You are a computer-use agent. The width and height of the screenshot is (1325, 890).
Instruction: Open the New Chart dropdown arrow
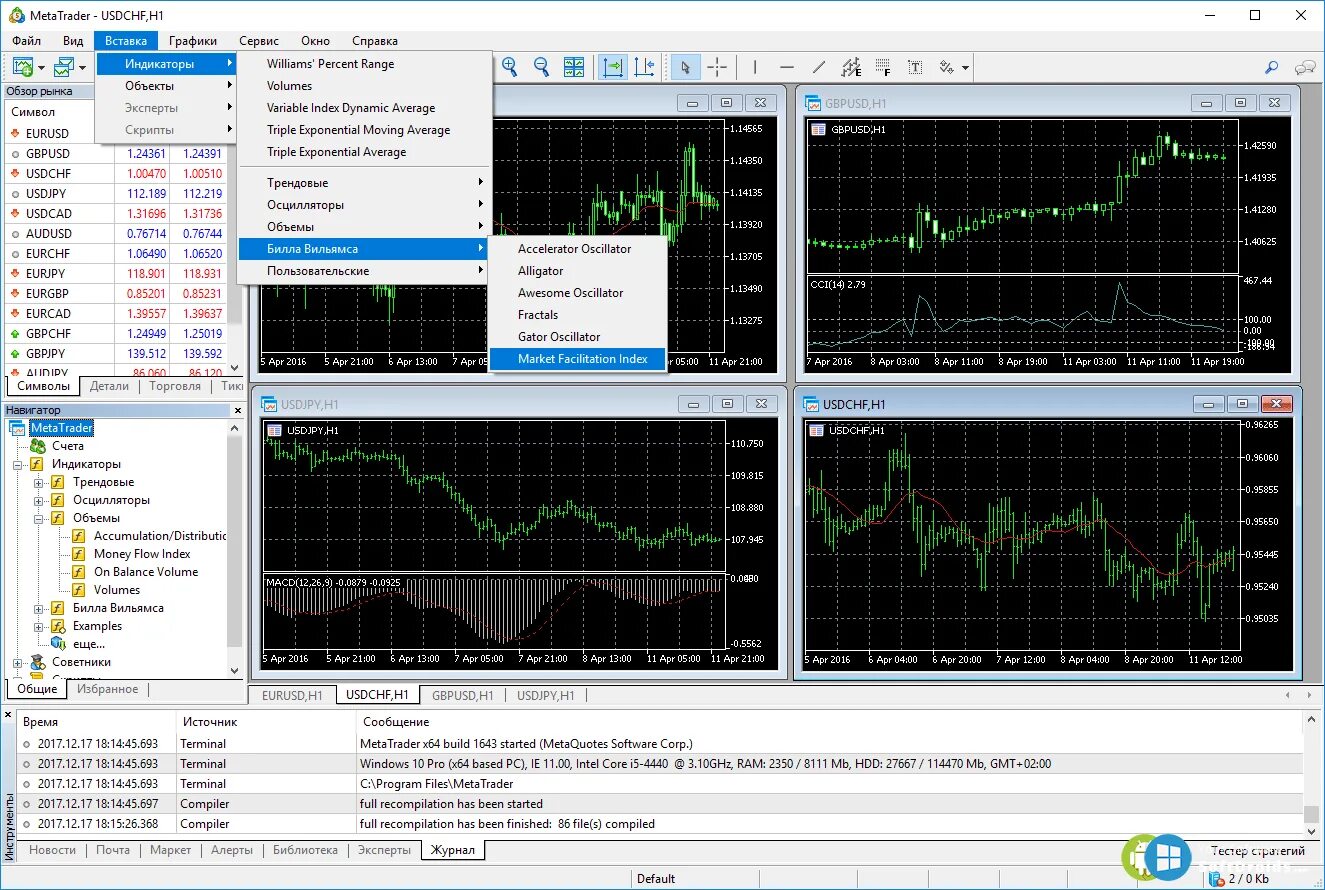click(x=42, y=68)
